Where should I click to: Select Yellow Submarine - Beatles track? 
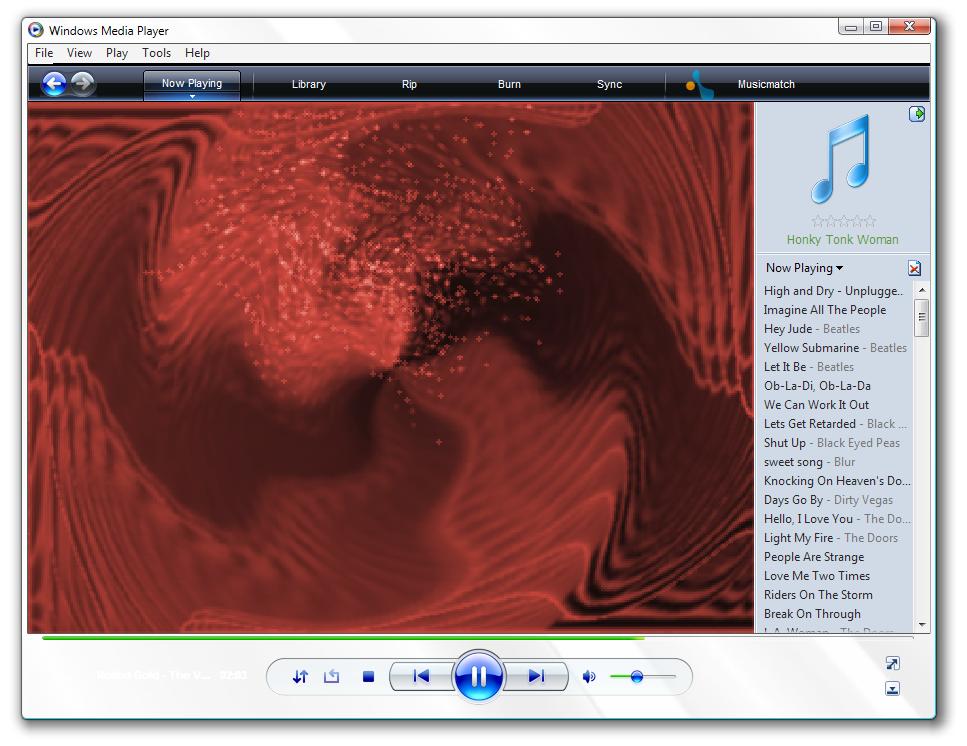coord(834,348)
